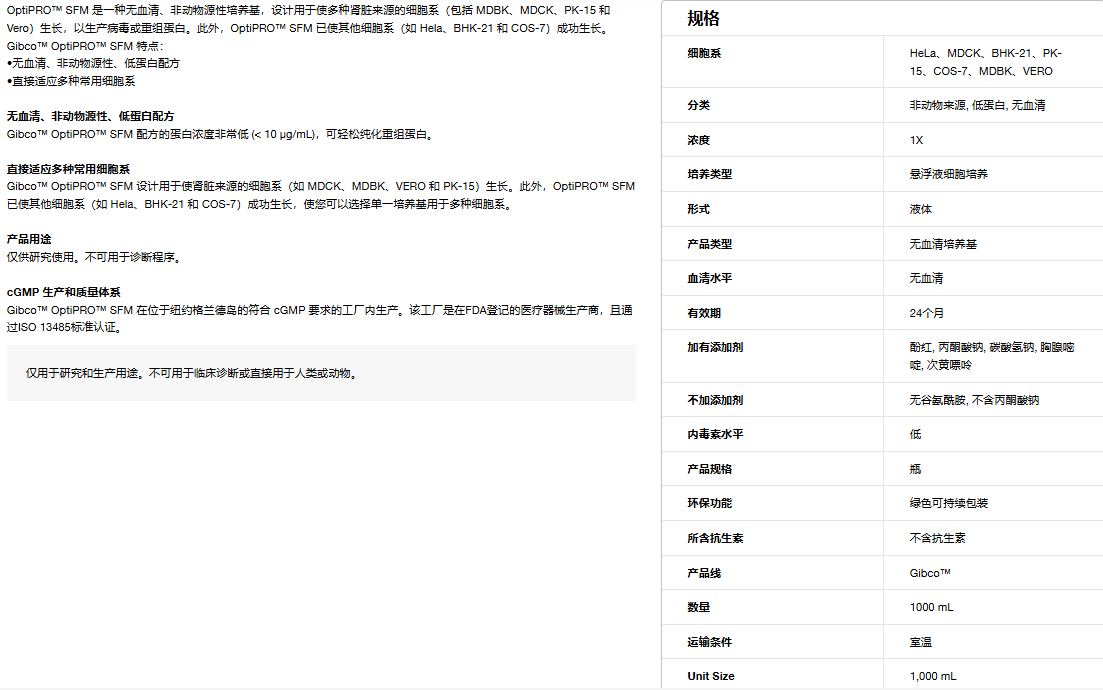Select the 数量 label
The height and width of the screenshot is (690, 1103).
pyautogui.click(x=698, y=608)
